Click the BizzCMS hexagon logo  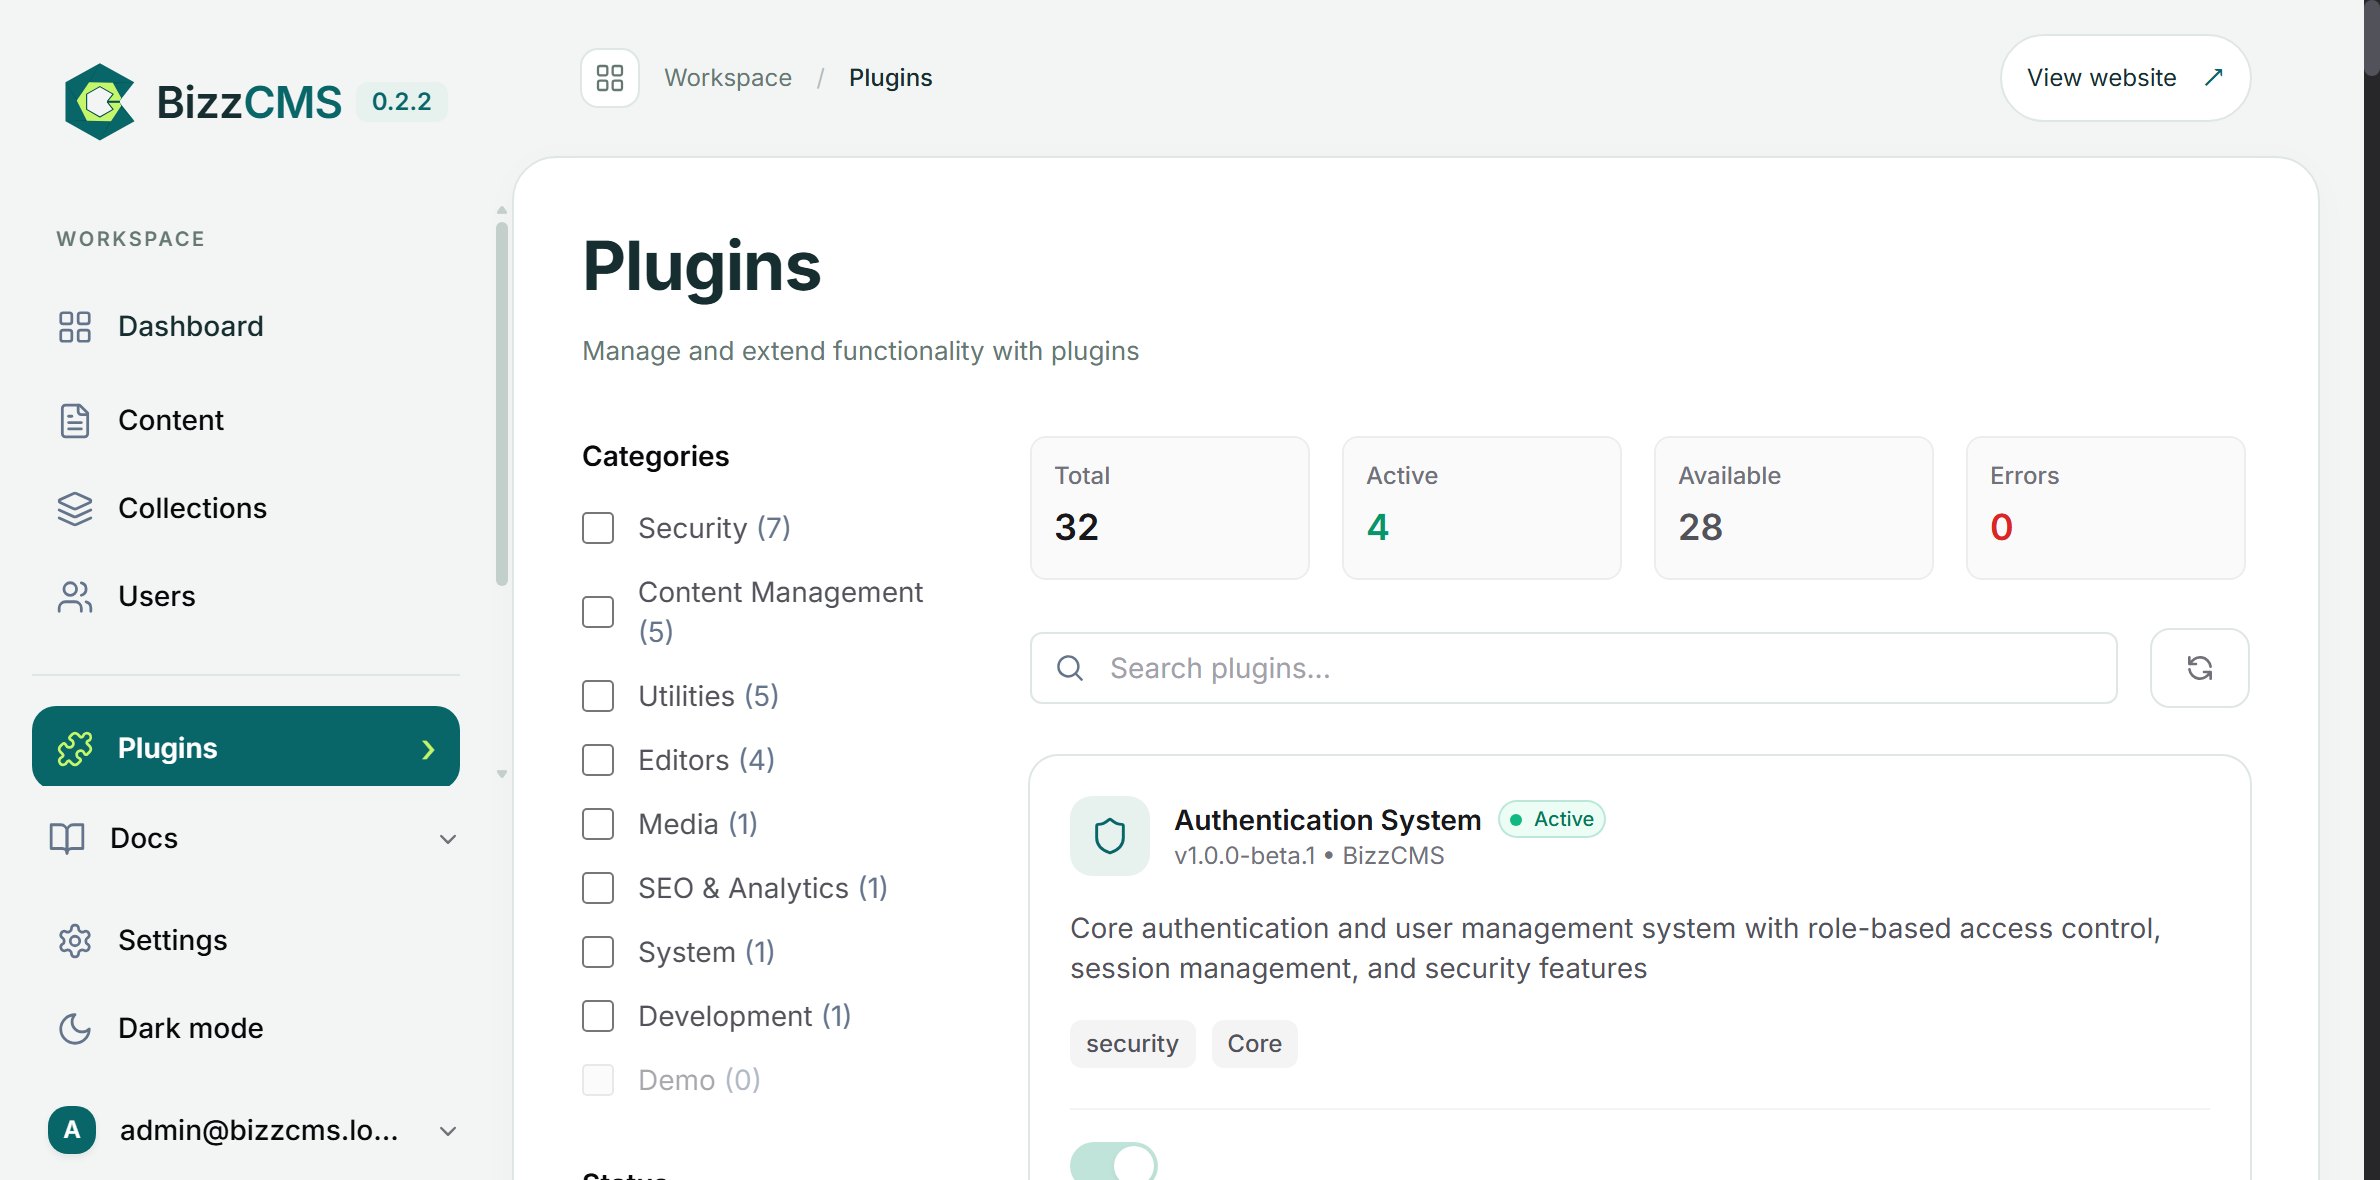(x=99, y=102)
